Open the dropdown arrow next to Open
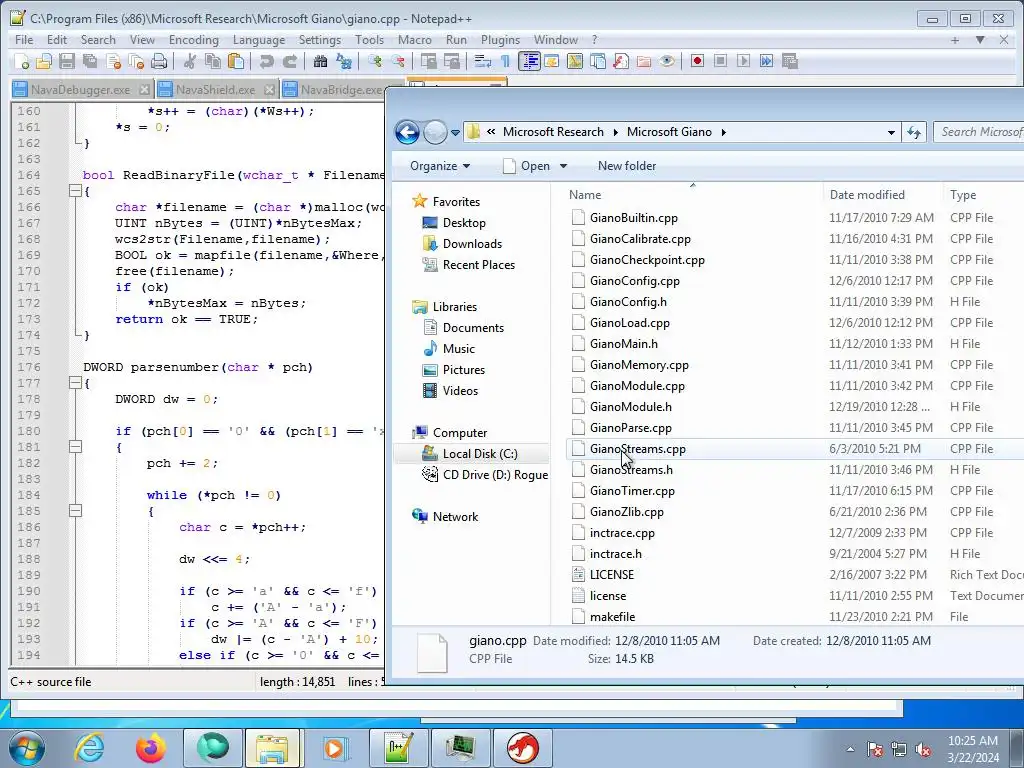The height and width of the screenshot is (768, 1024). 564,166
